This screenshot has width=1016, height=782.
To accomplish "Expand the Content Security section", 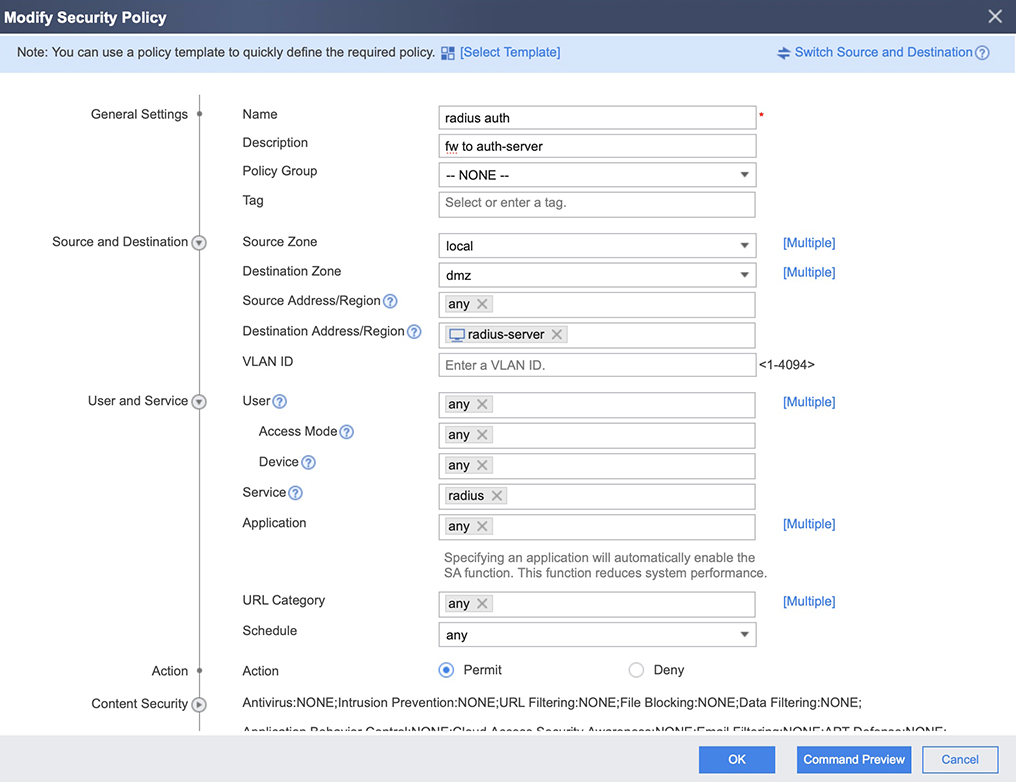I will coord(199,704).
